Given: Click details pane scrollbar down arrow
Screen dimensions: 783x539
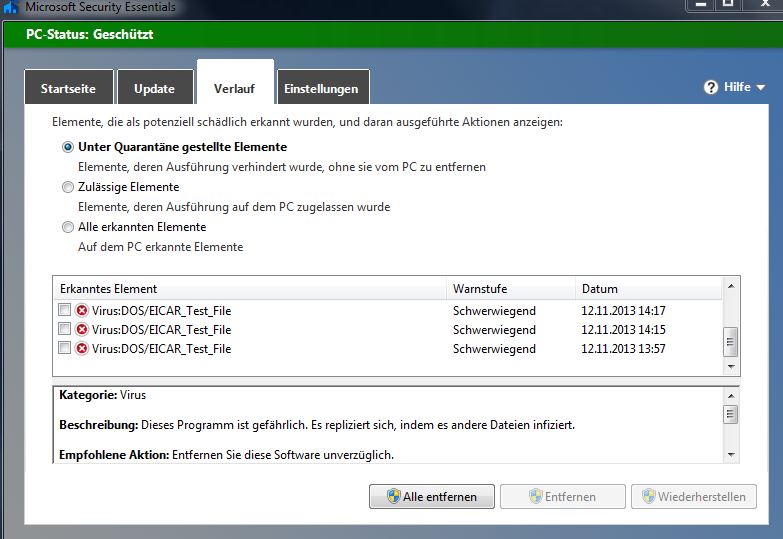Looking at the screenshot, I should coord(731,455).
